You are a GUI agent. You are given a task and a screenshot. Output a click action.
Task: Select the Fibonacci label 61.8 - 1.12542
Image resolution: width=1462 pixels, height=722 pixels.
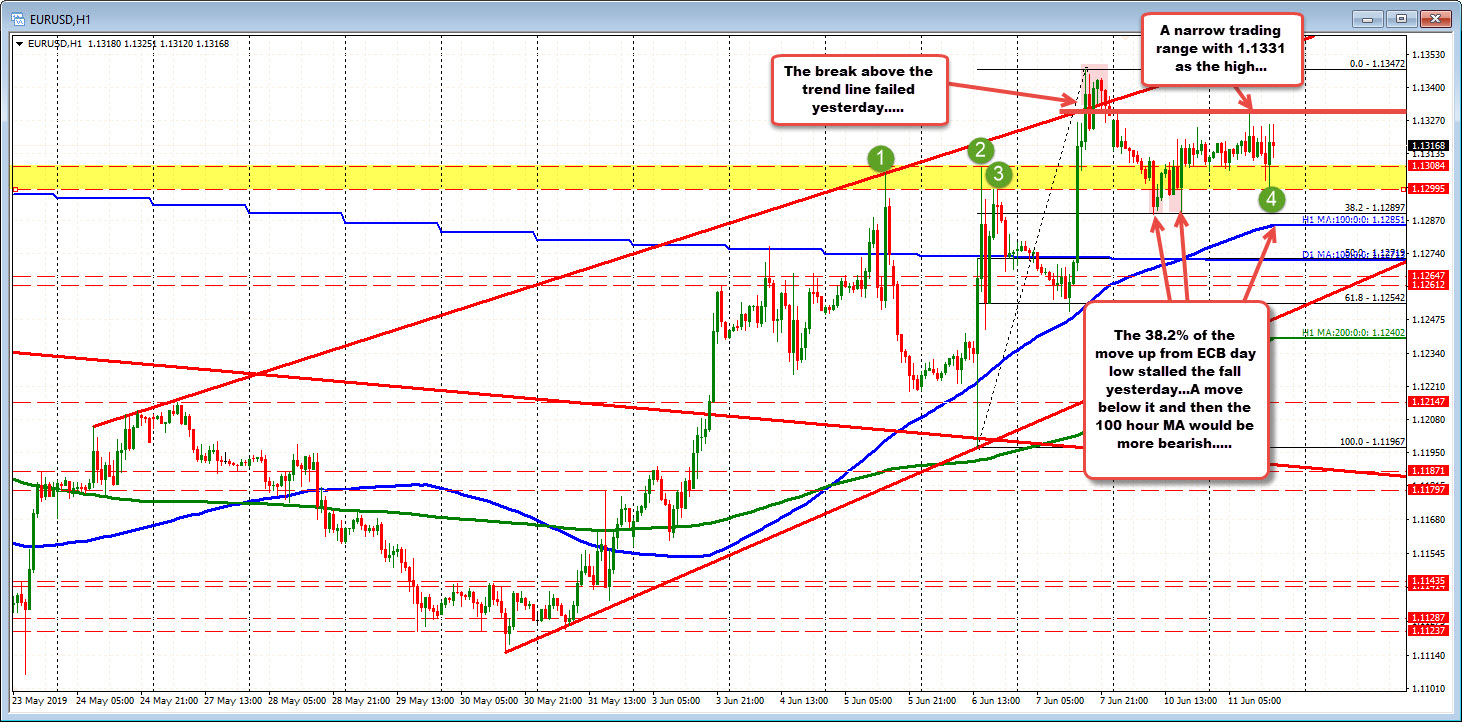click(1374, 298)
